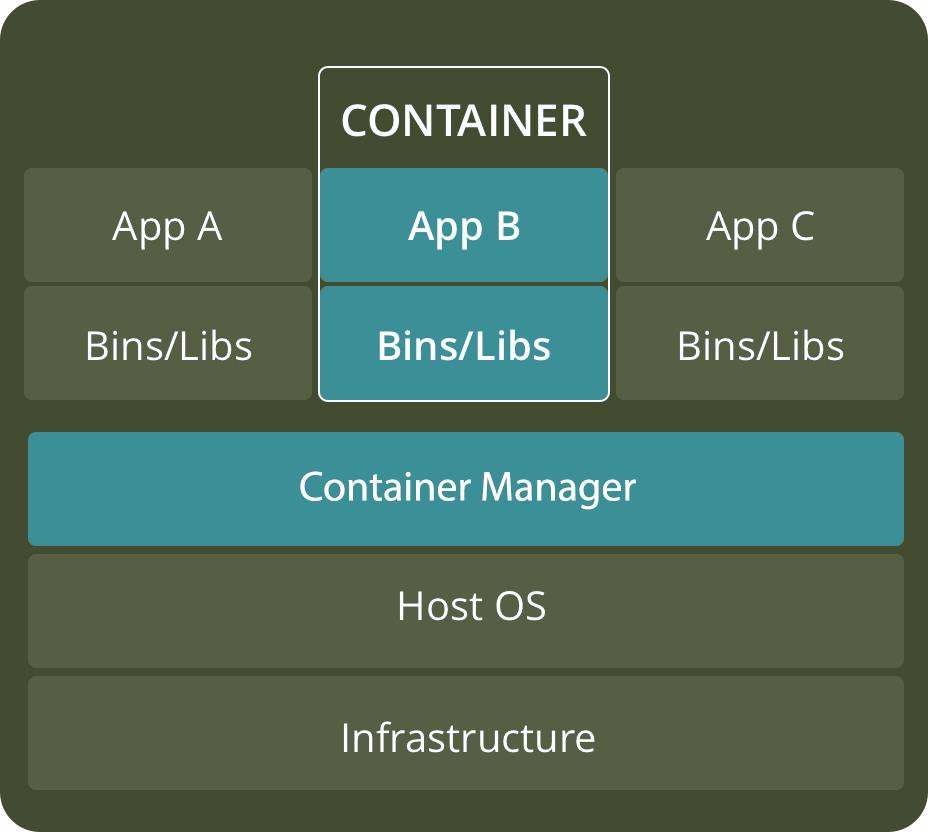Click the 'App A' text label
The width and height of the screenshot is (928, 832).
pyautogui.click(x=167, y=227)
